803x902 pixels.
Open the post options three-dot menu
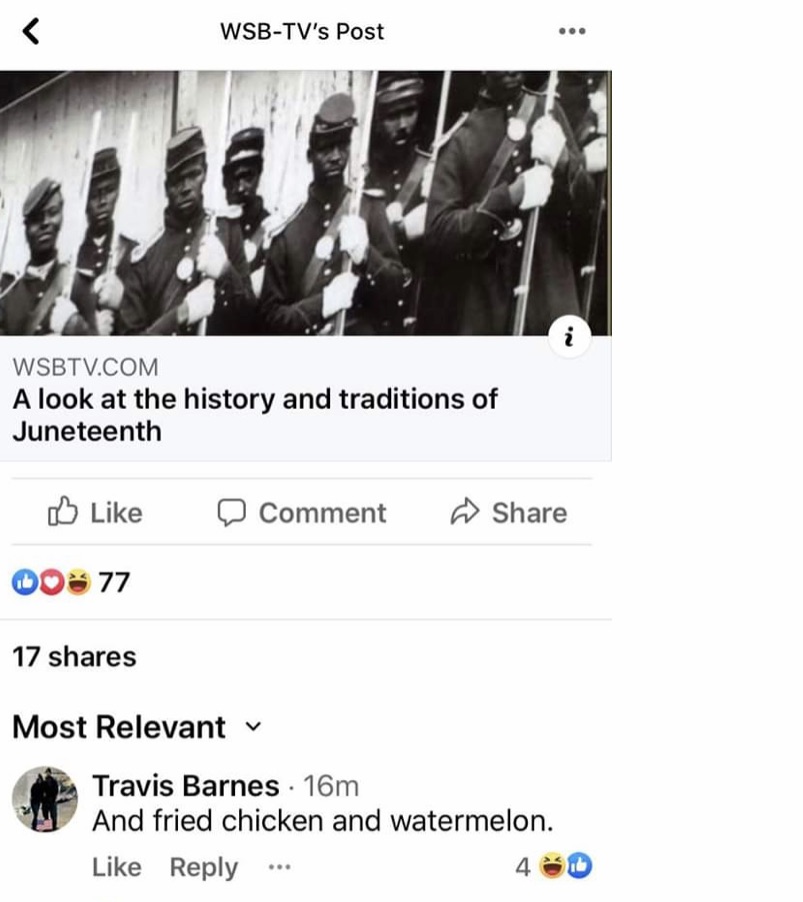[x=572, y=31]
